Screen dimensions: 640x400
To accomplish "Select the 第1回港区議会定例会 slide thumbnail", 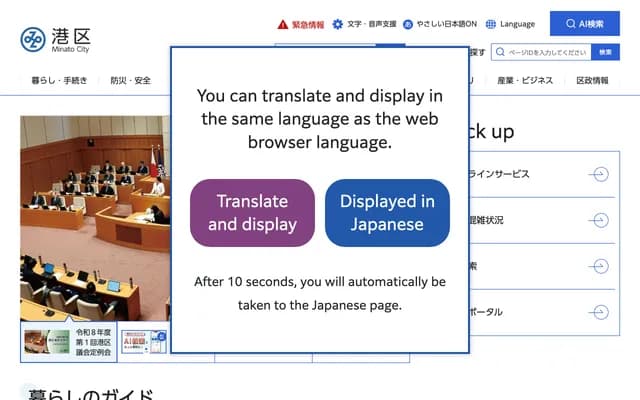I will click(x=68, y=341).
